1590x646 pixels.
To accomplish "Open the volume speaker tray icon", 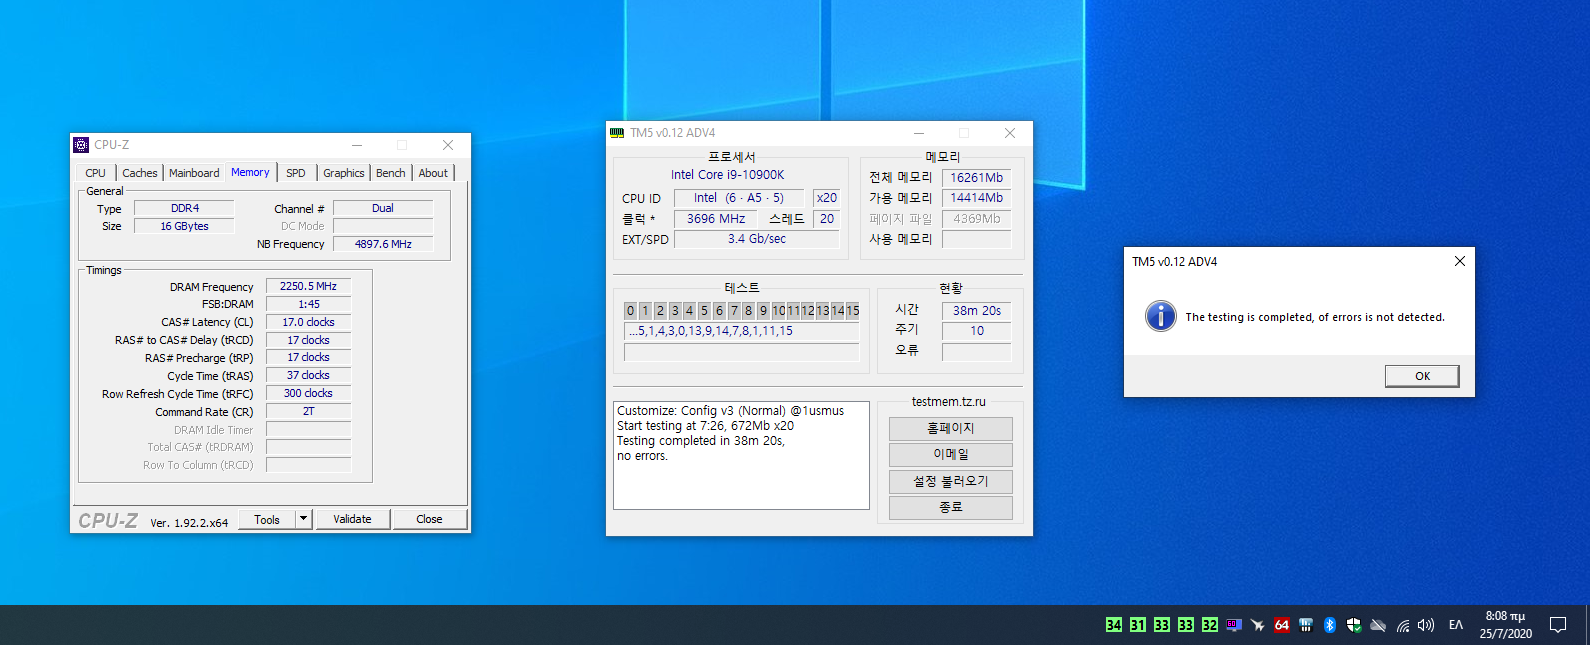I will click(x=1426, y=625).
